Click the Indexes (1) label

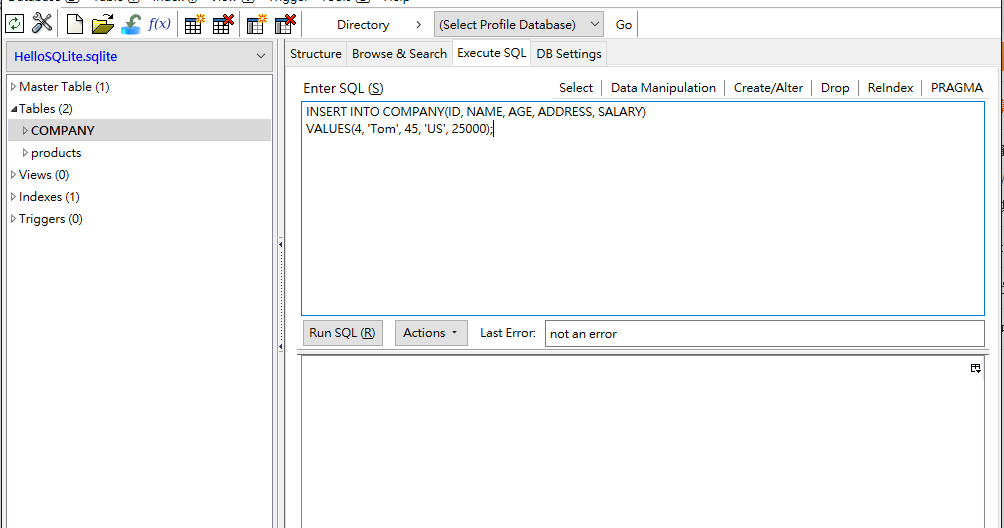(x=49, y=196)
